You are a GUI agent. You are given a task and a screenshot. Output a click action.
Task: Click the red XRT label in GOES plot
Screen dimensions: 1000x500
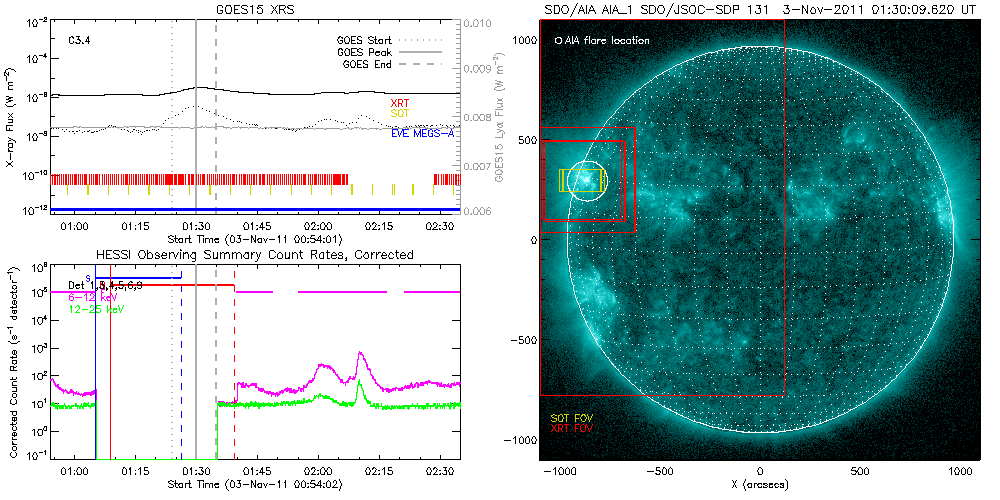(399, 104)
